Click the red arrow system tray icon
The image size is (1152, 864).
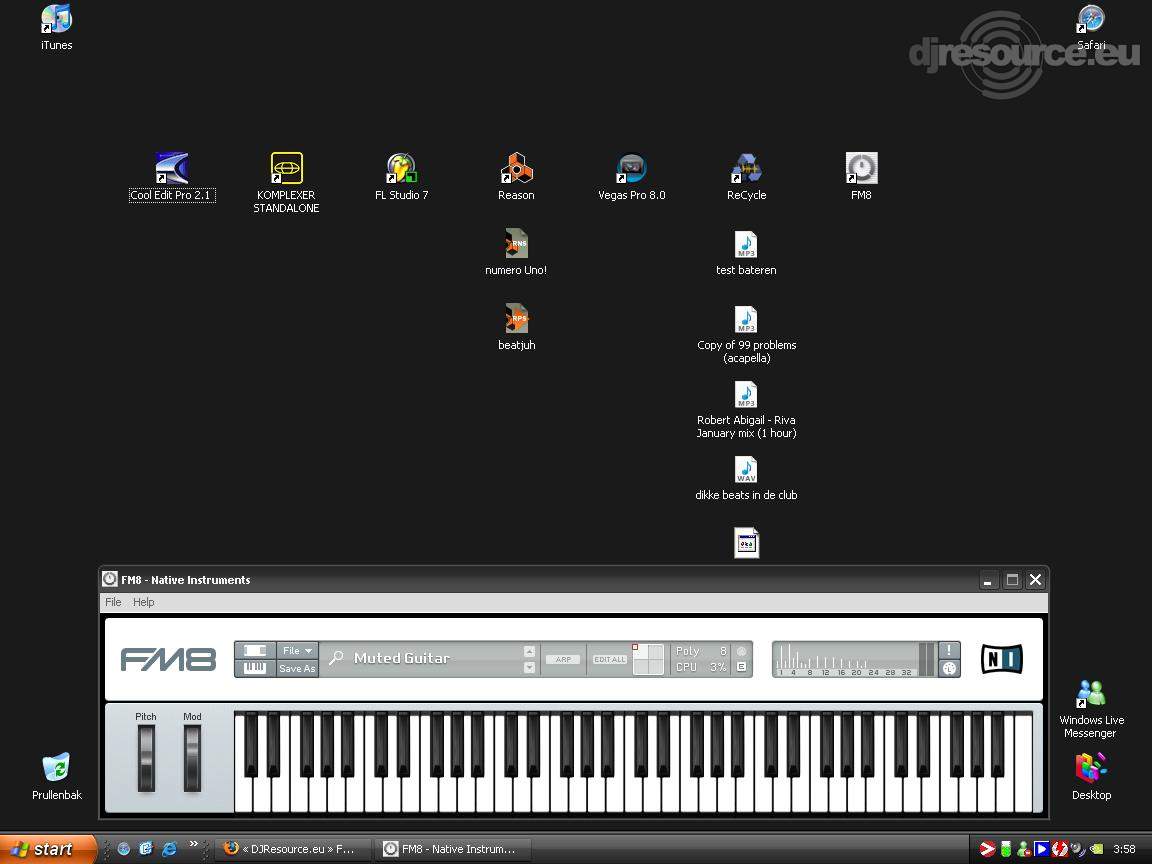click(x=987, y=849)
